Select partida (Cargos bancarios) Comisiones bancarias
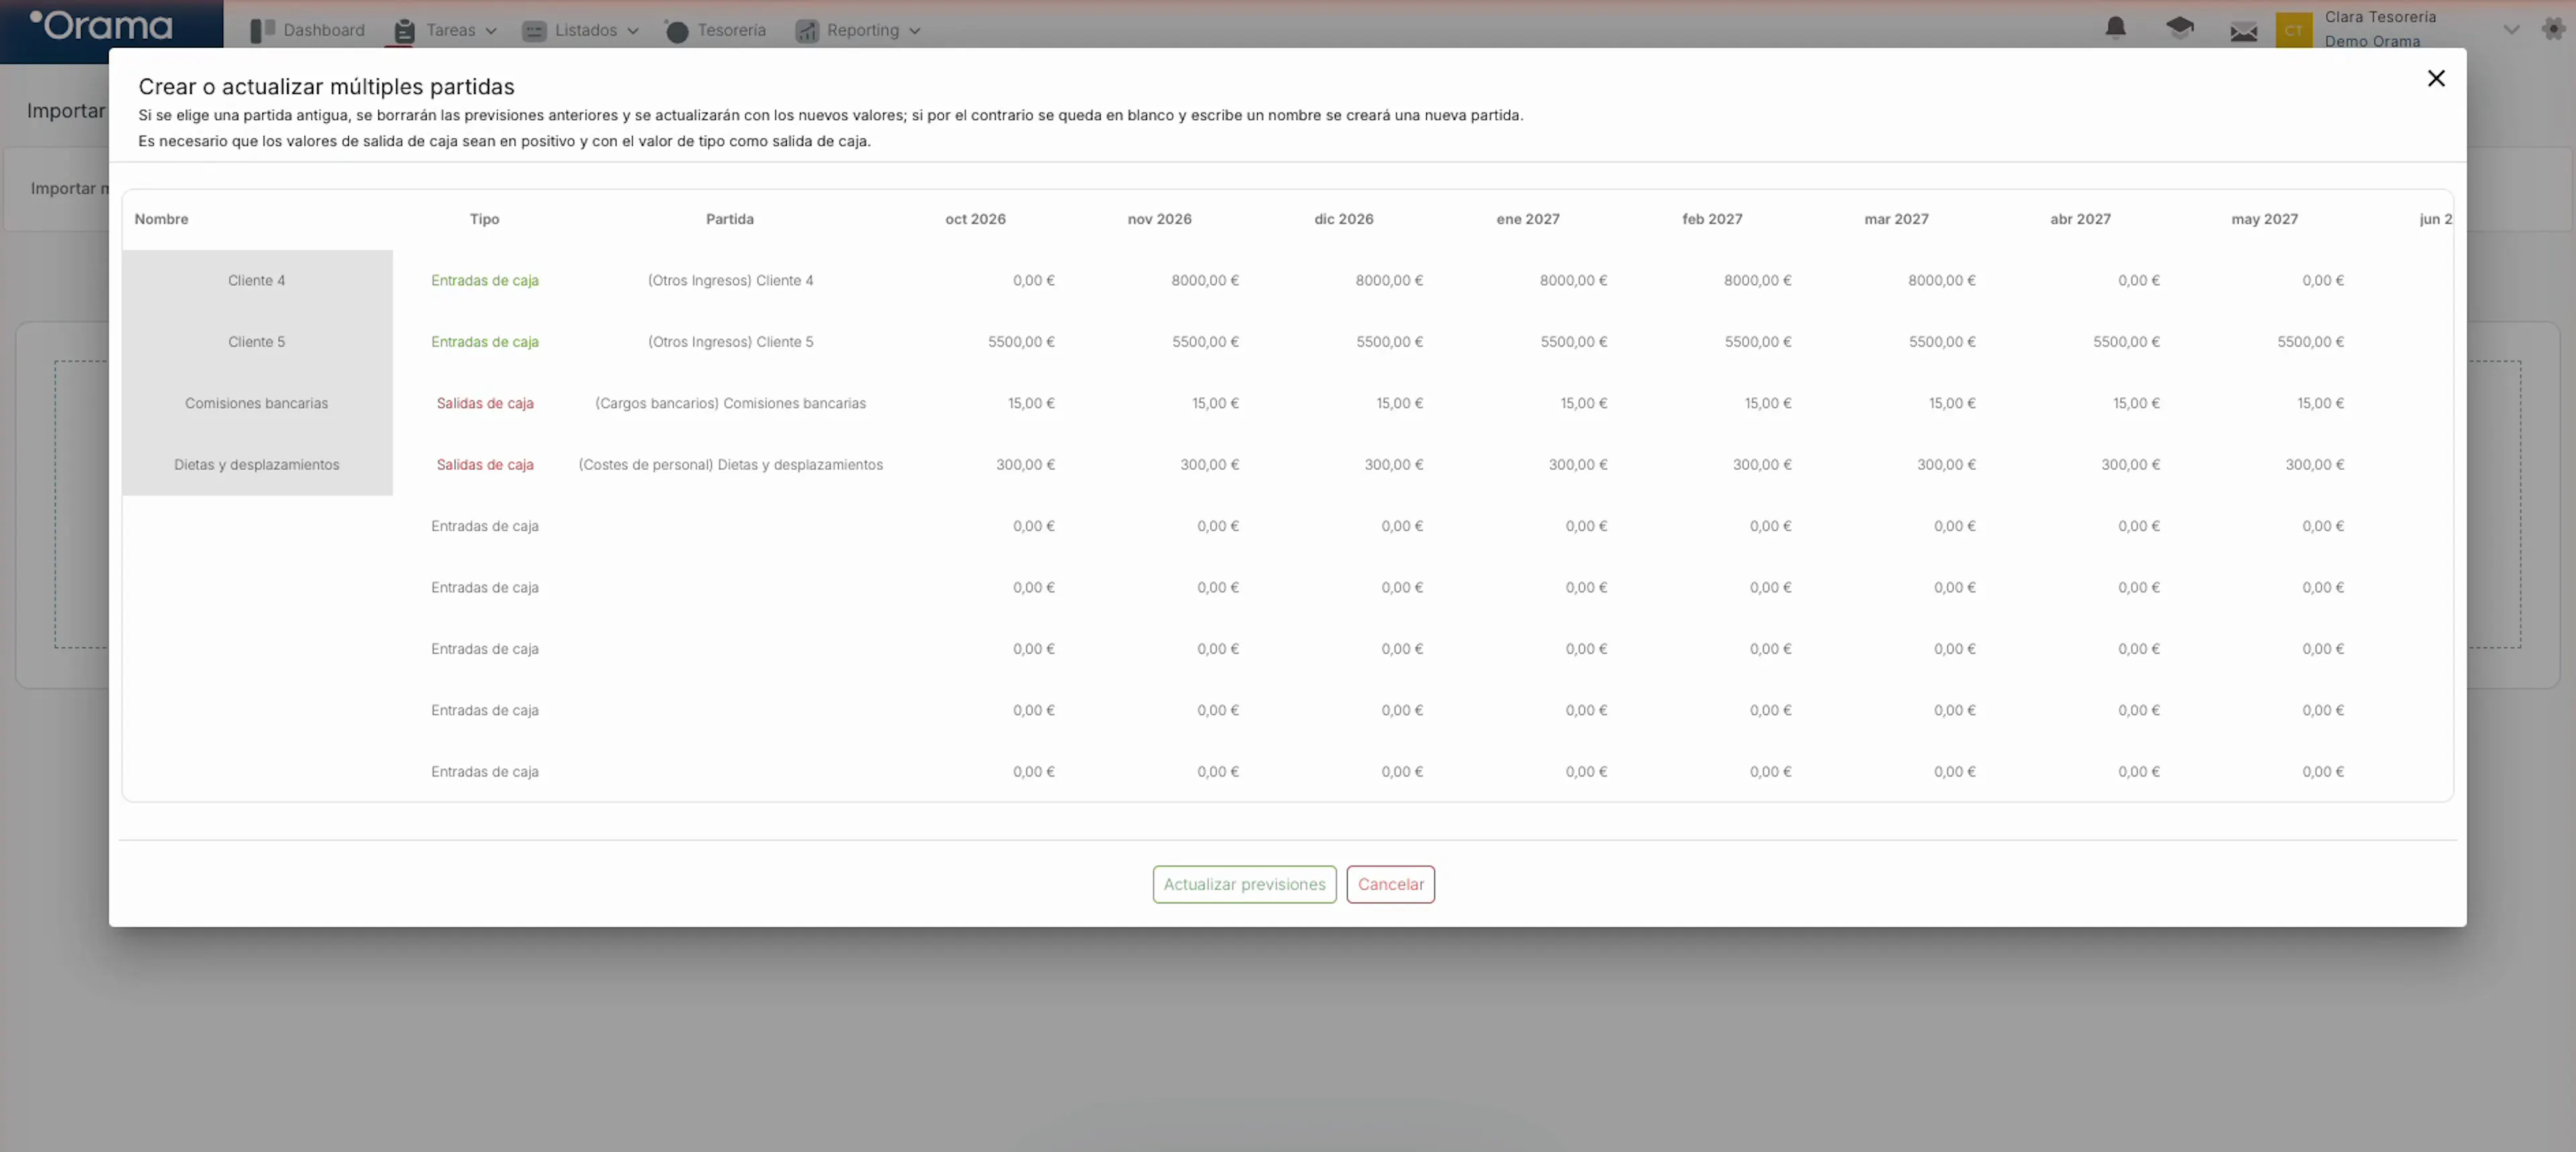 point(730,403)
